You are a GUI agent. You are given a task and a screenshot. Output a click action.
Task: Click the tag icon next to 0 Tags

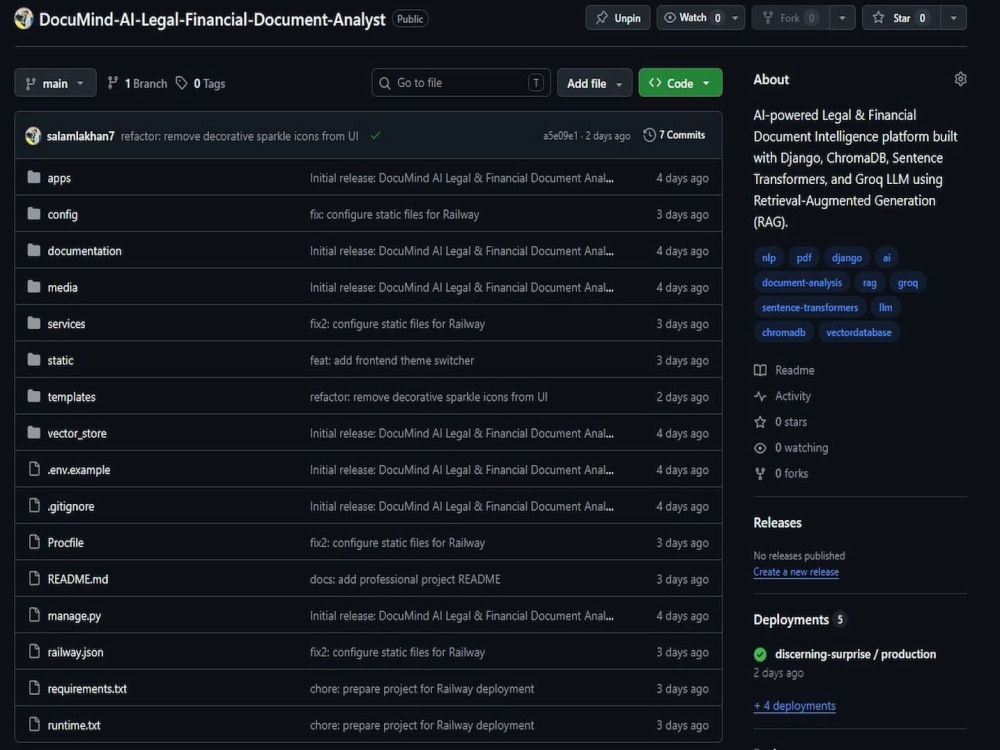click(x=182, y=83)
